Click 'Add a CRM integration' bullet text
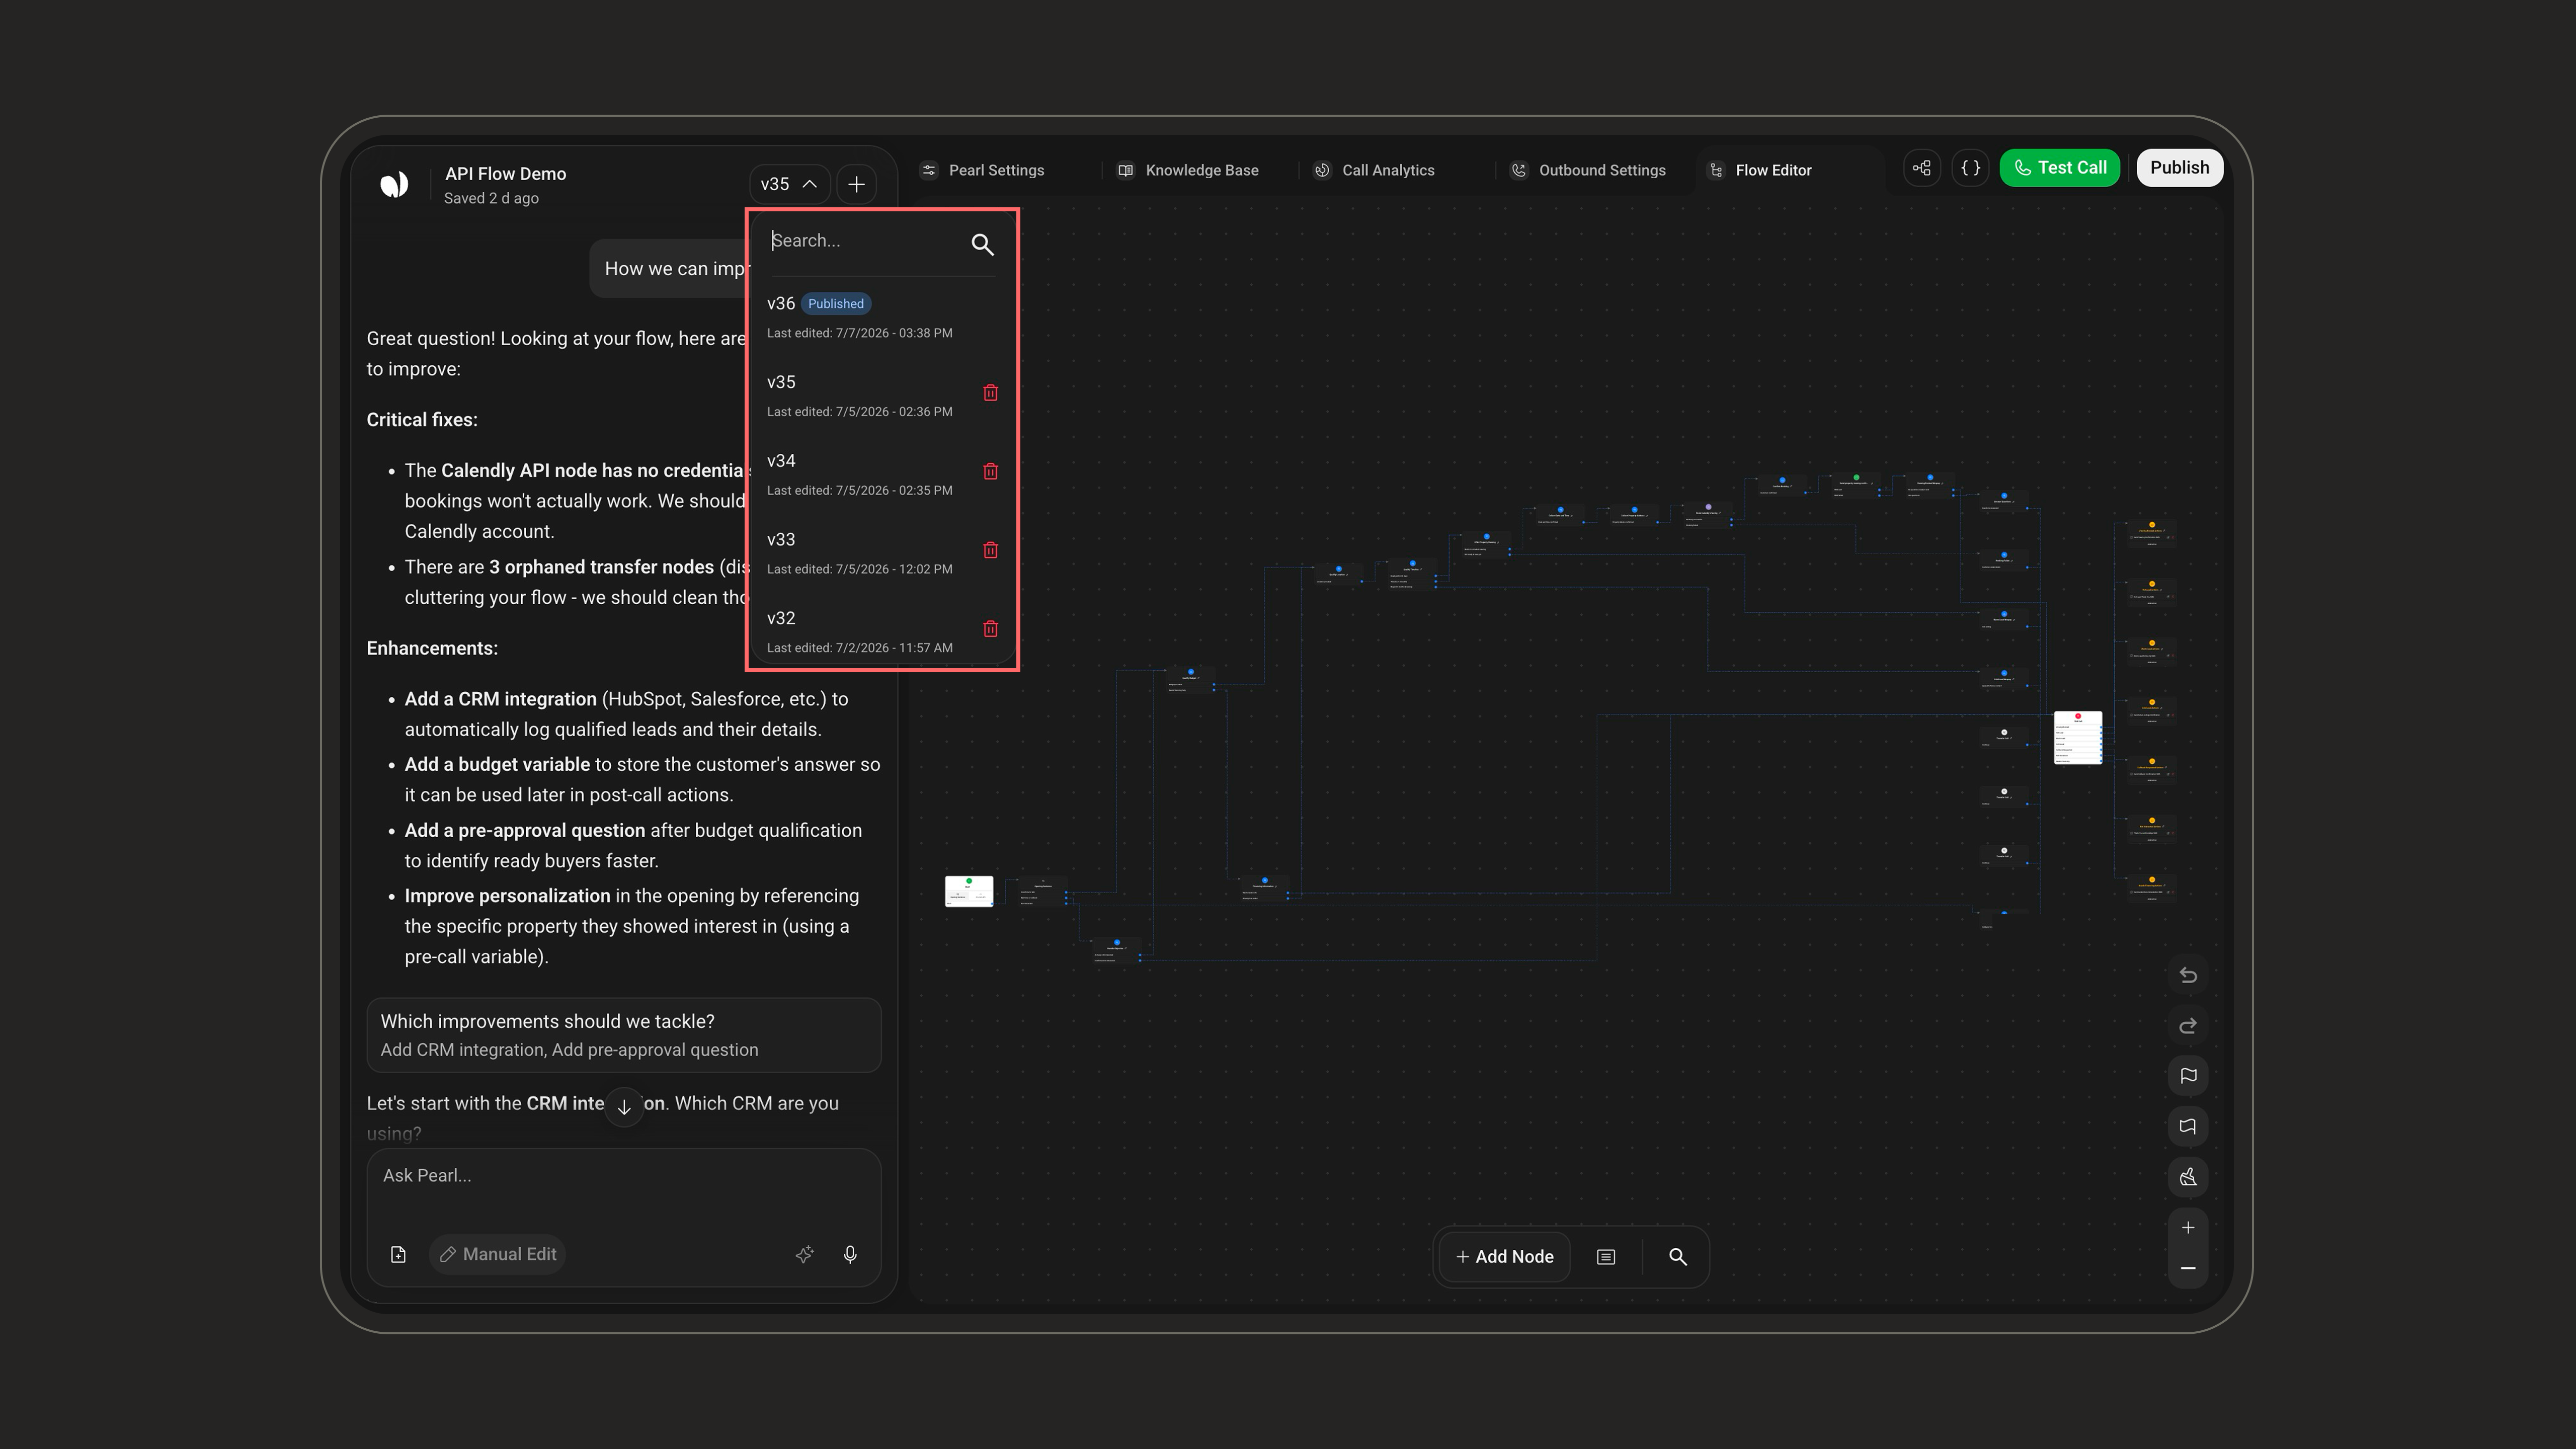 click(500, 699)
